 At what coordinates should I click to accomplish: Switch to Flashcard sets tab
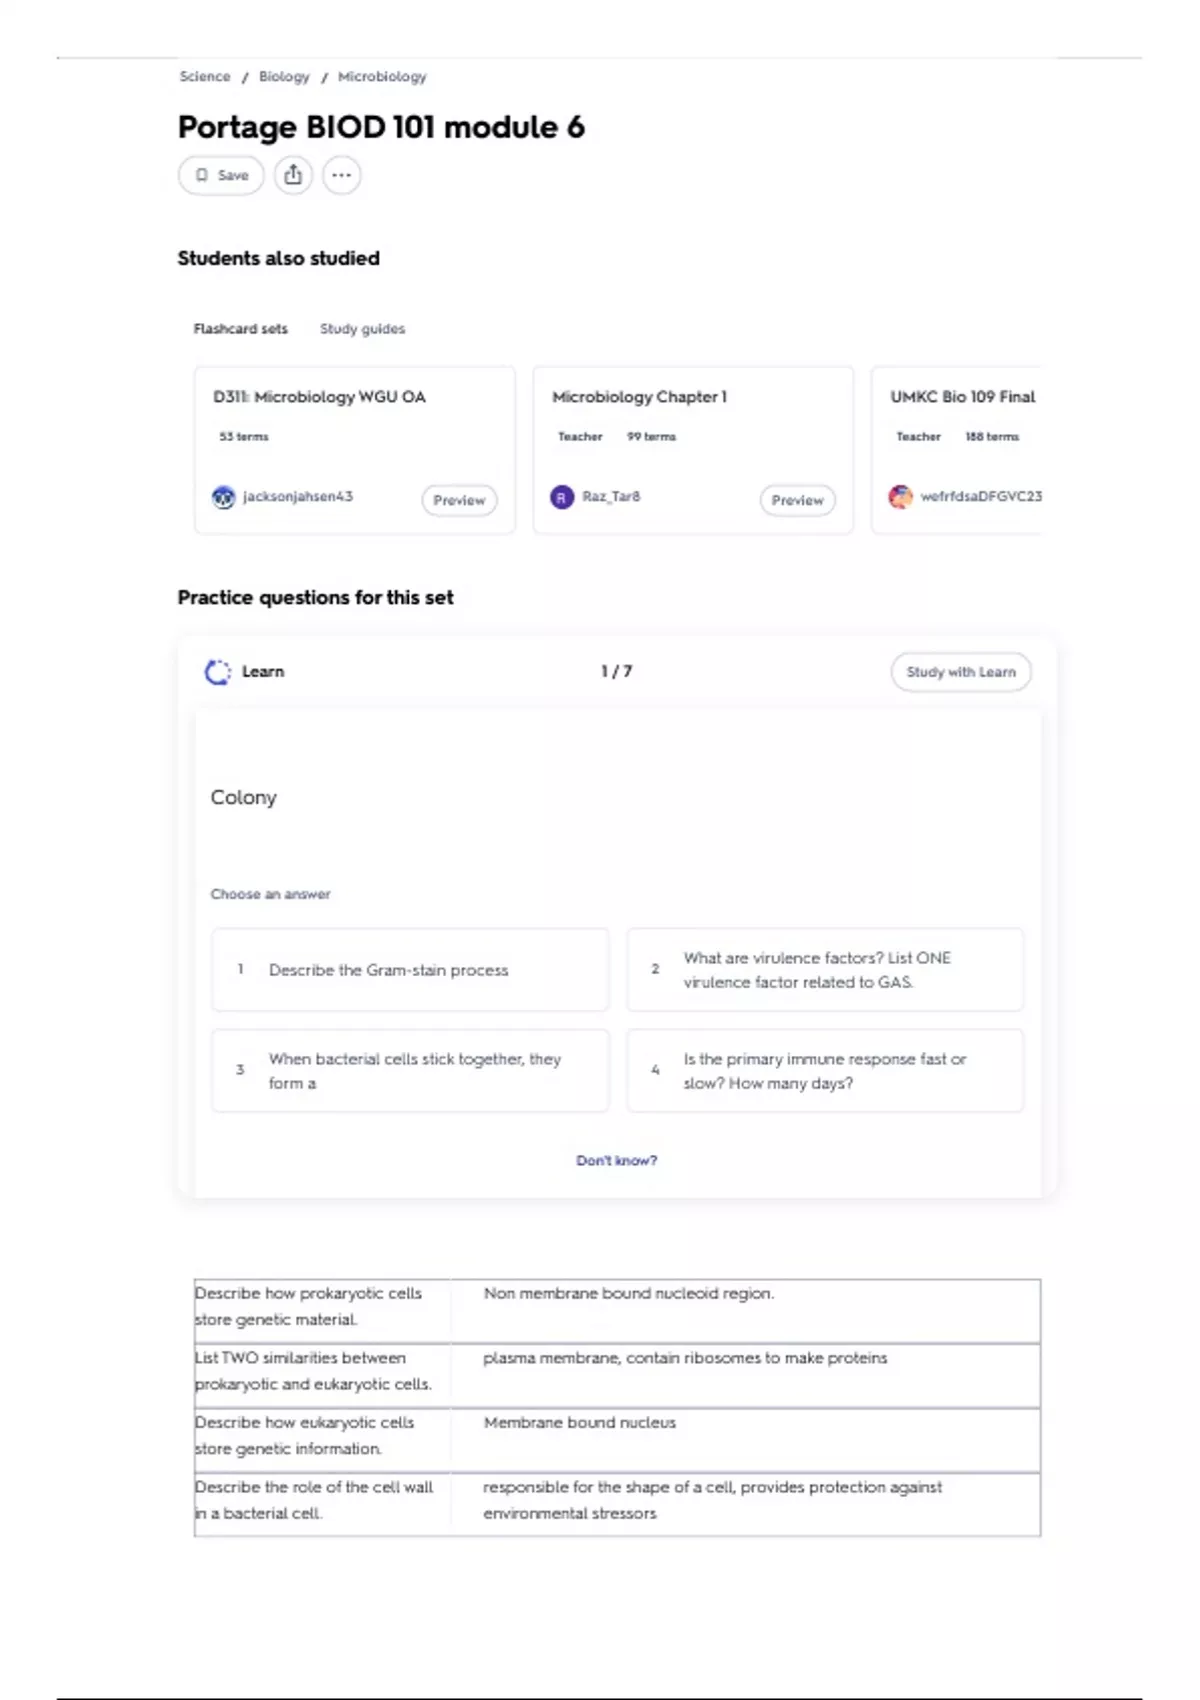(240, 329)
